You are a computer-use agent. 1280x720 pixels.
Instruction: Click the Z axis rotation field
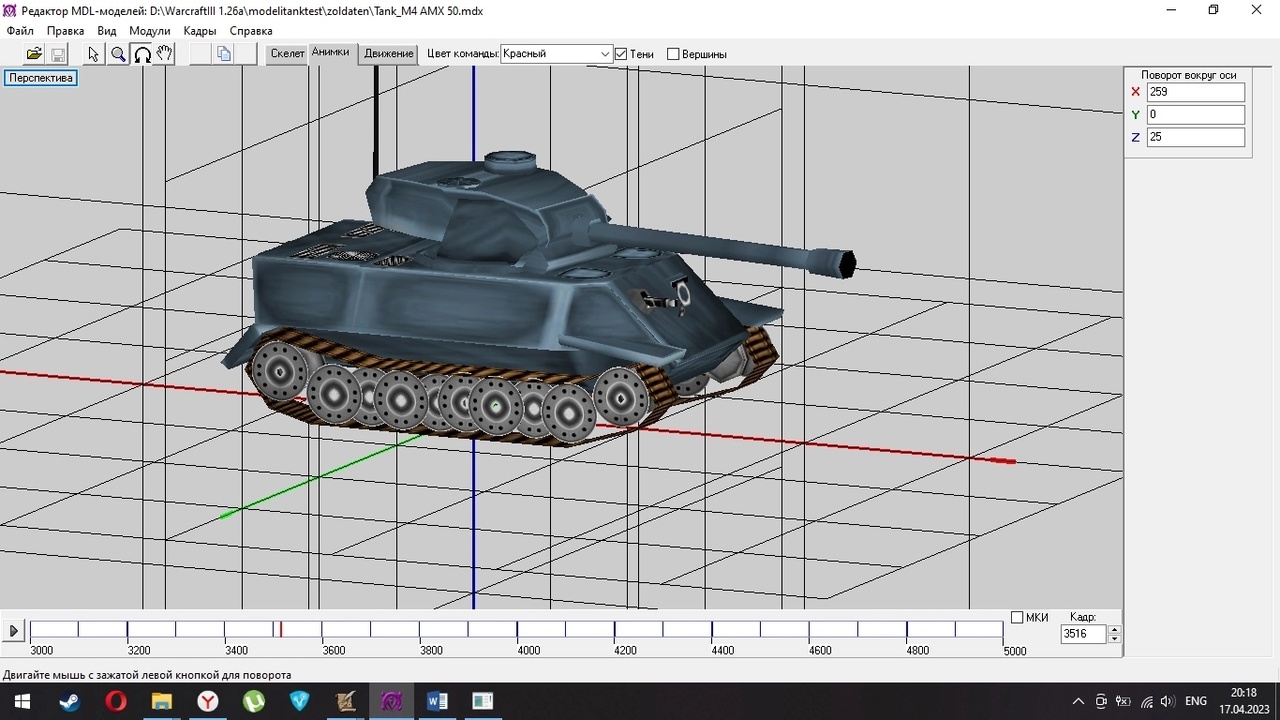coord(1196,138)
